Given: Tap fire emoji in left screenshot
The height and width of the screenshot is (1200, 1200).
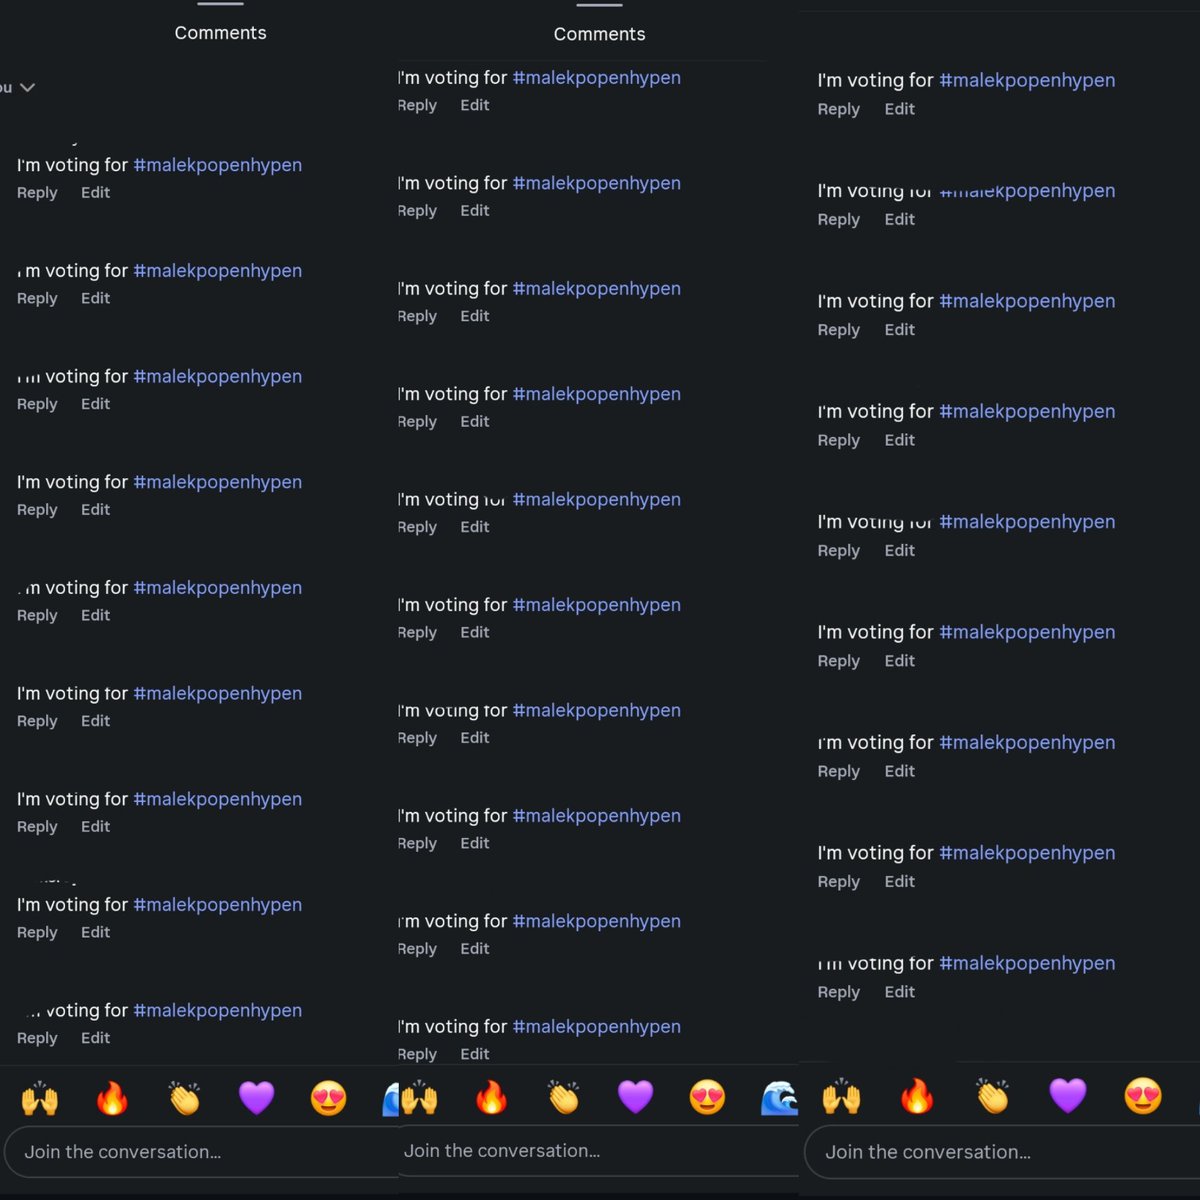Looking at the screenshot, I should 112,1098.
